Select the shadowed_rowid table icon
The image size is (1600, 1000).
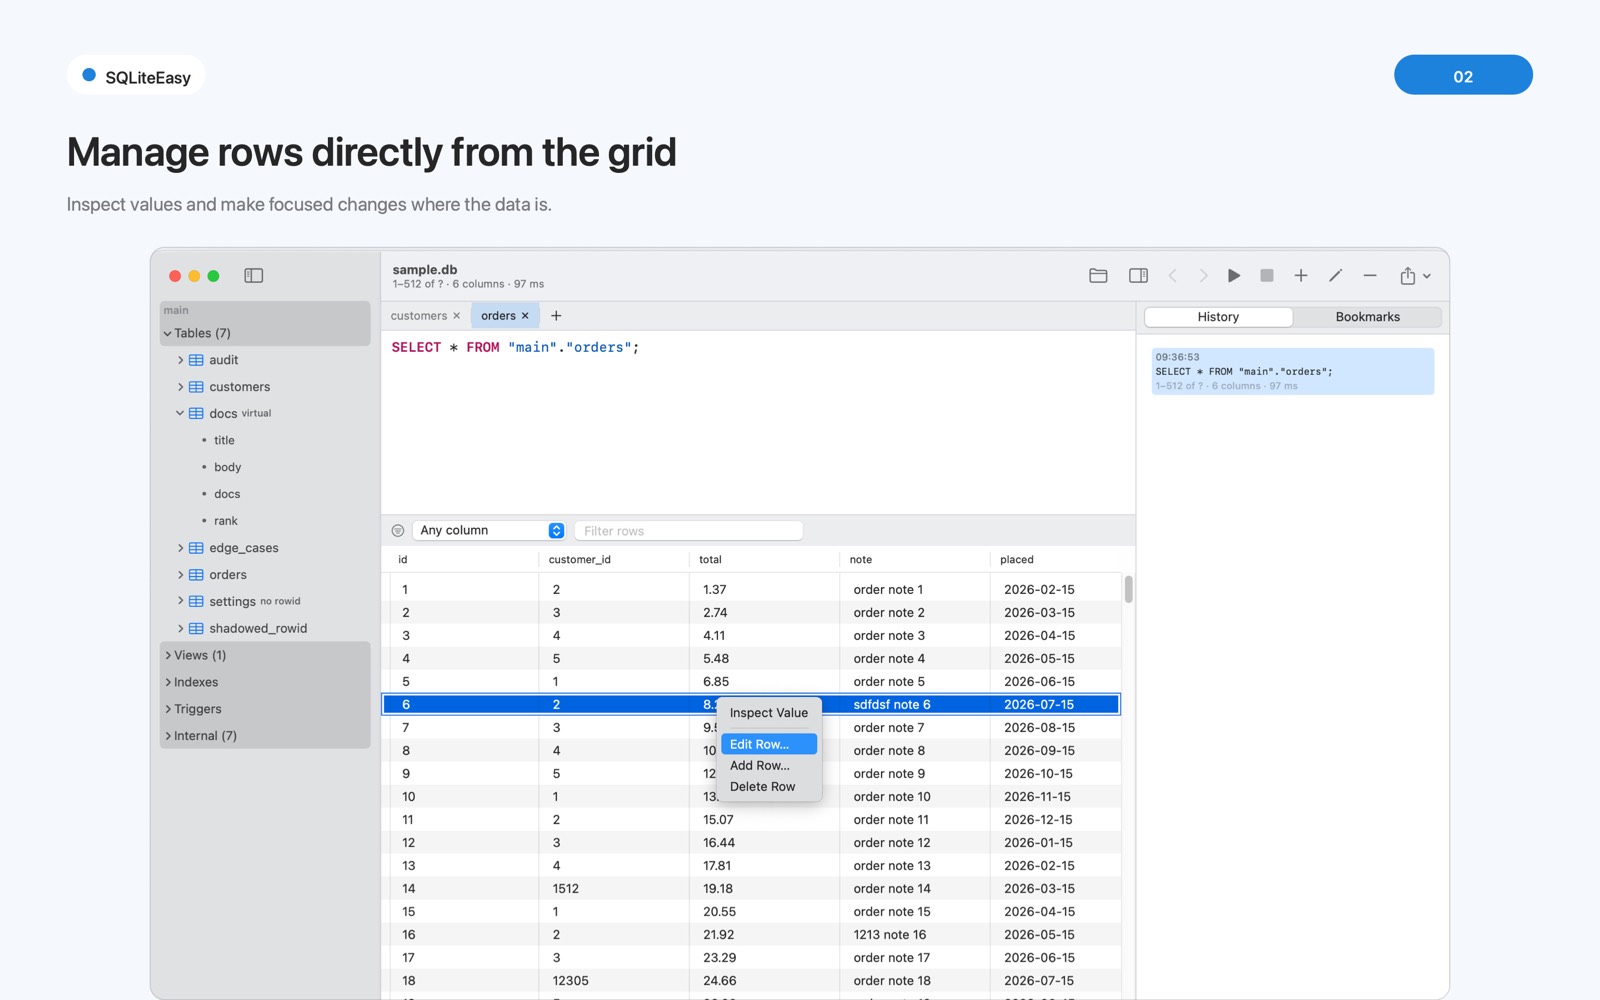pyautogui.click(x=196, y=629)
